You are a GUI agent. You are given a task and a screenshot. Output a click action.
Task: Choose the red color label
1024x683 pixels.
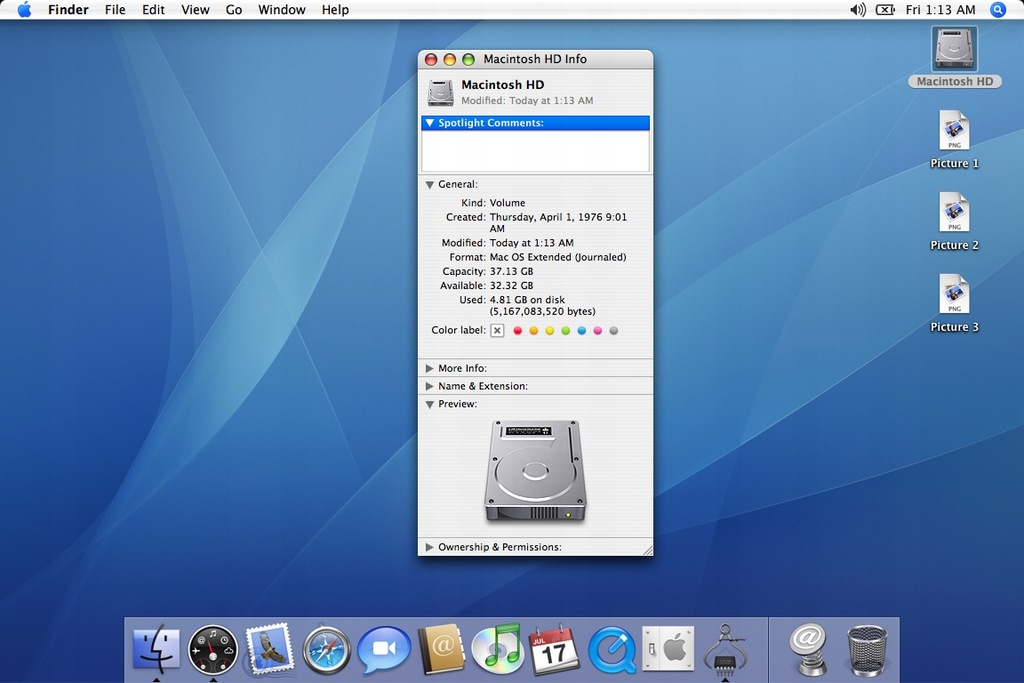[518, 330]
